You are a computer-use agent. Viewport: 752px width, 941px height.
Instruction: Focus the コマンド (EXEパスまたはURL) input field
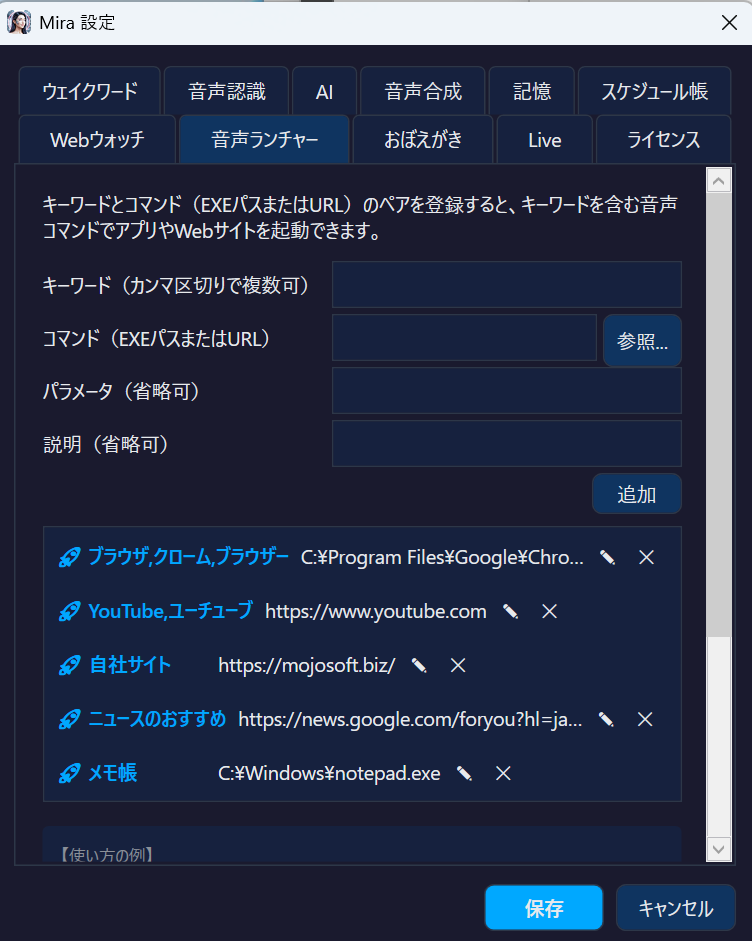(465, 337)
